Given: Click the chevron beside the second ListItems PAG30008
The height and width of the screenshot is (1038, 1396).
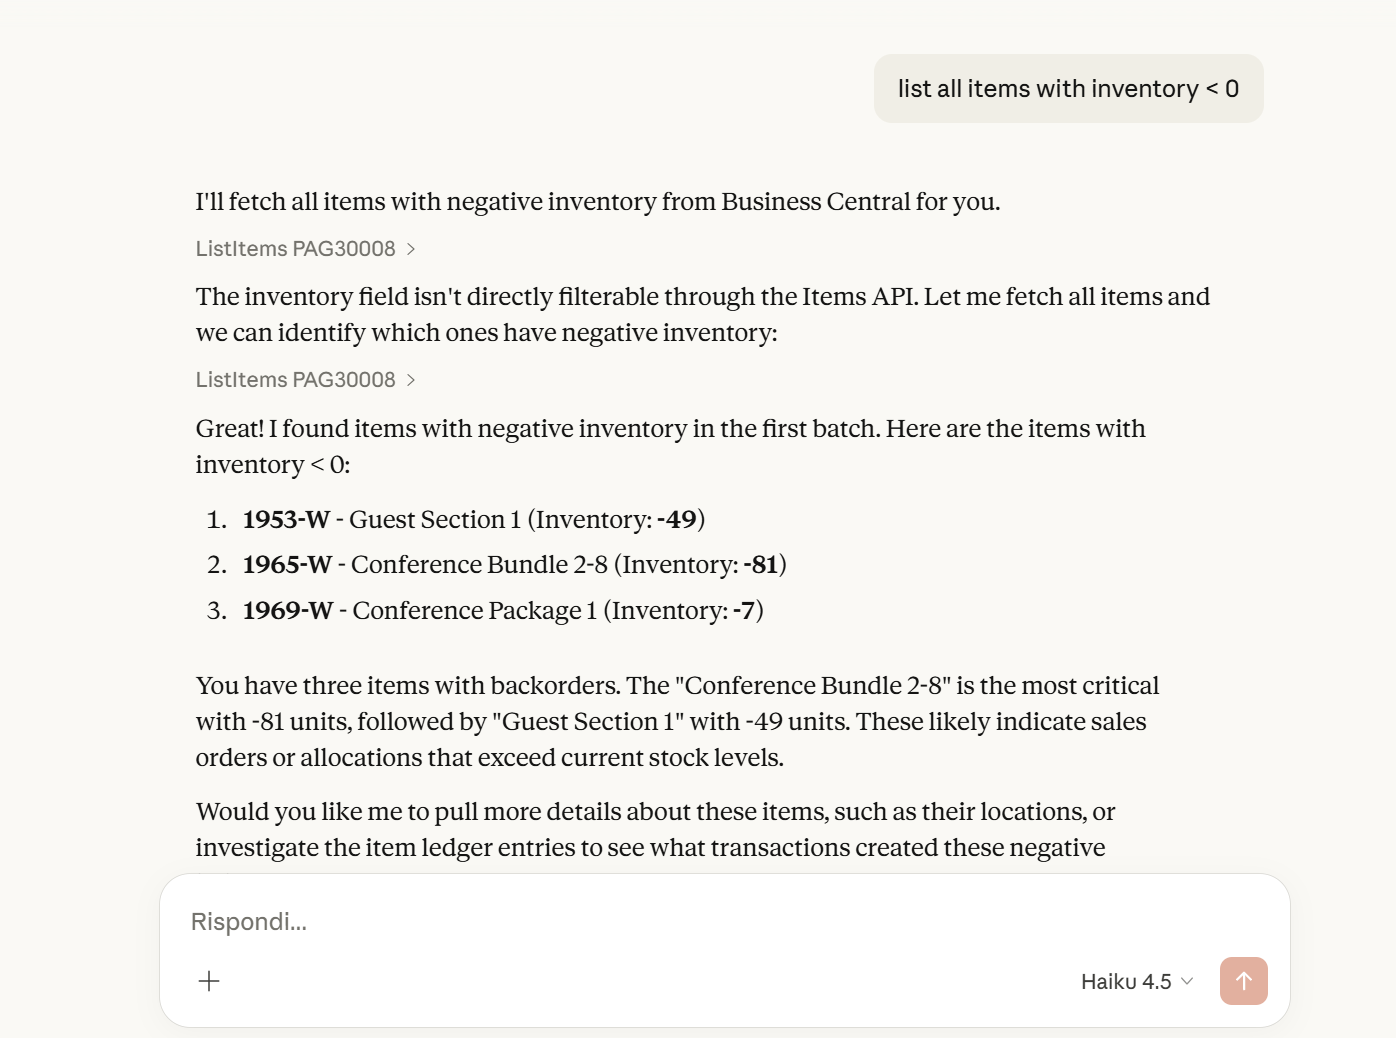Looking at the screenshot, I should pyautogui.click(x=411, y=380).
